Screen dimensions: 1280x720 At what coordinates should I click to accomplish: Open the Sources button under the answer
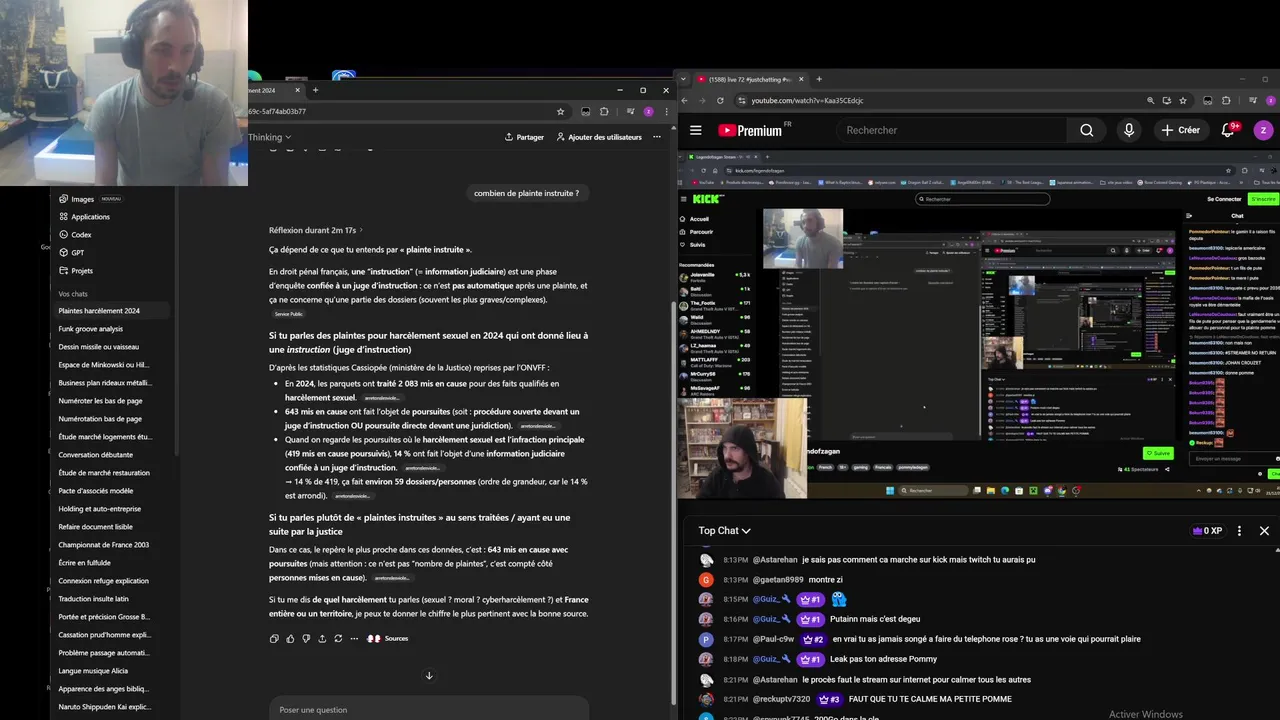click(388, 638)
